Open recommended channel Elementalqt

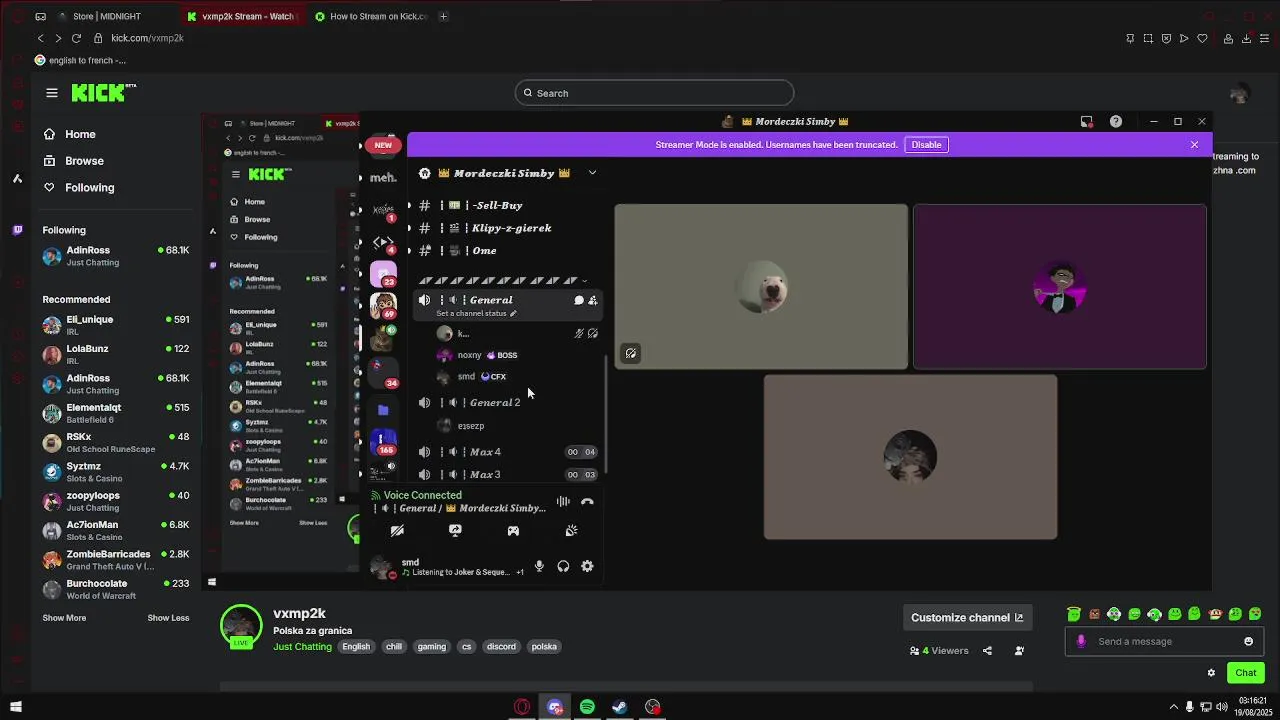coord(115,413)
